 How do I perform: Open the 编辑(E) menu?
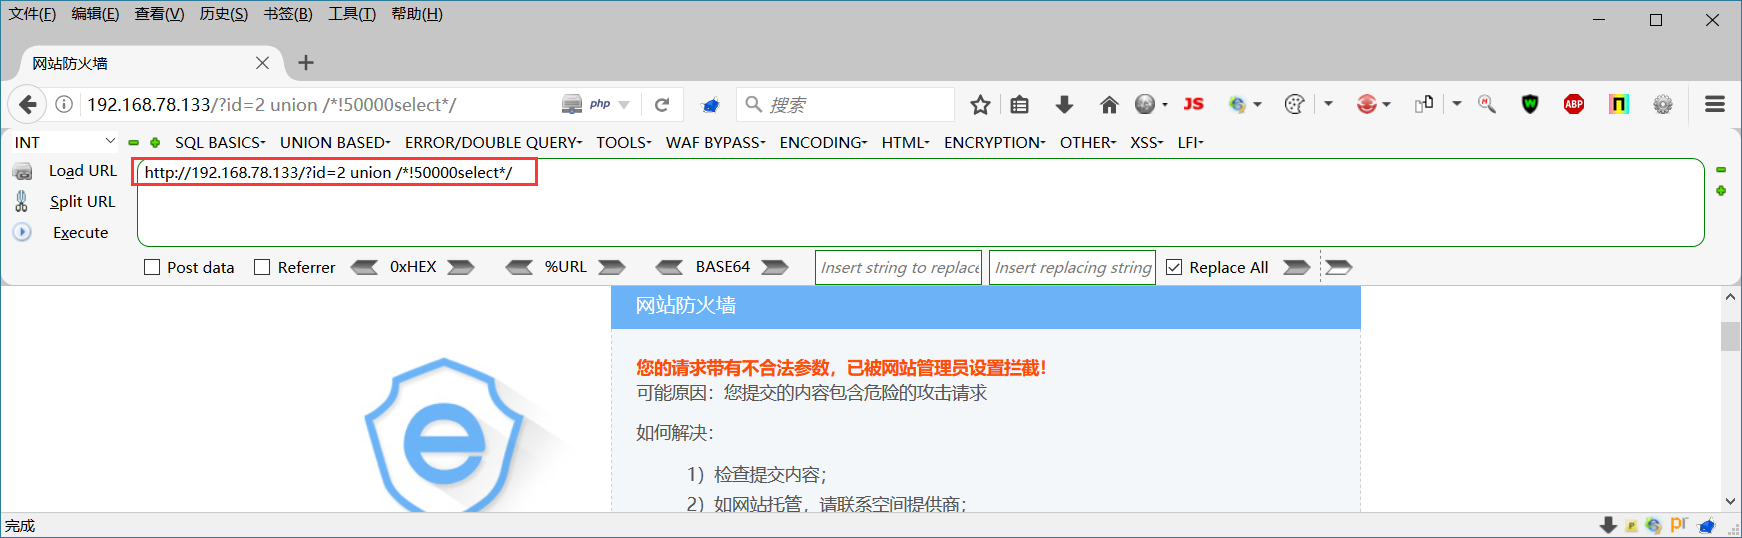tap(95, 14)
